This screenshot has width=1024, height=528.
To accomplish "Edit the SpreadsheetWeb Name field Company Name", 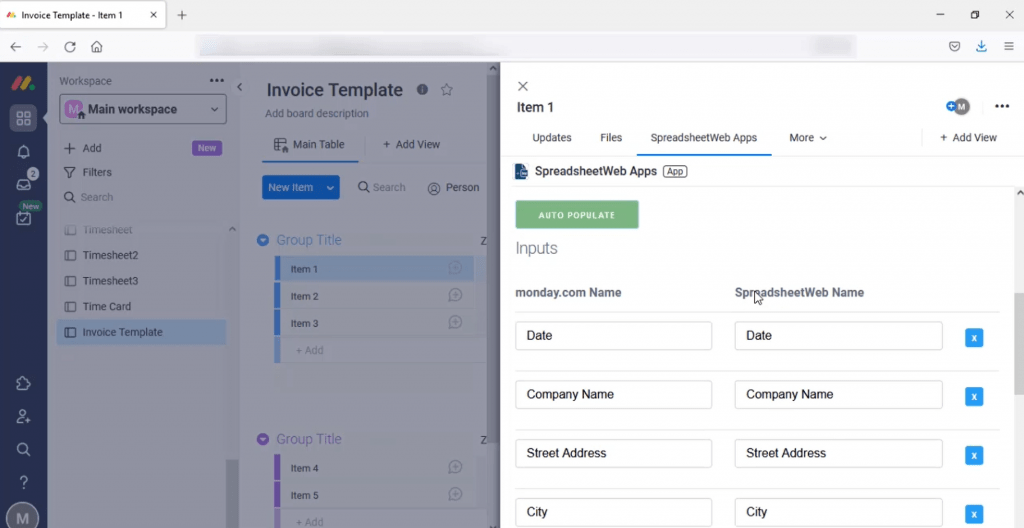I will (839, 395).
